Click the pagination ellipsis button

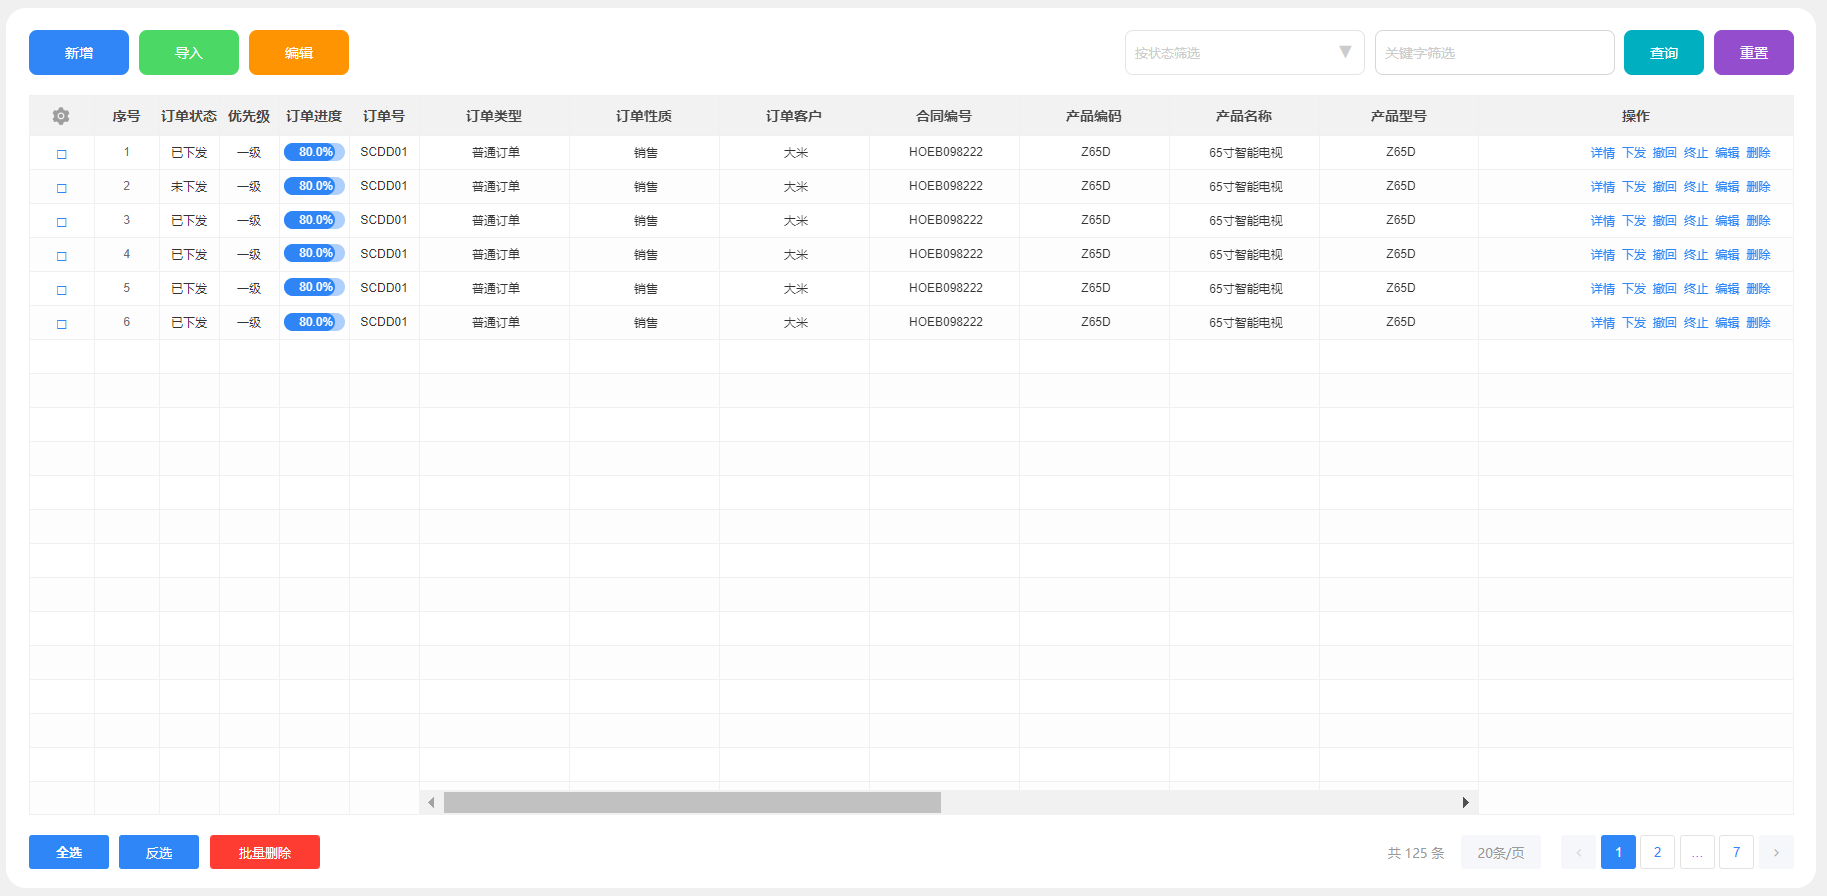1697,852
